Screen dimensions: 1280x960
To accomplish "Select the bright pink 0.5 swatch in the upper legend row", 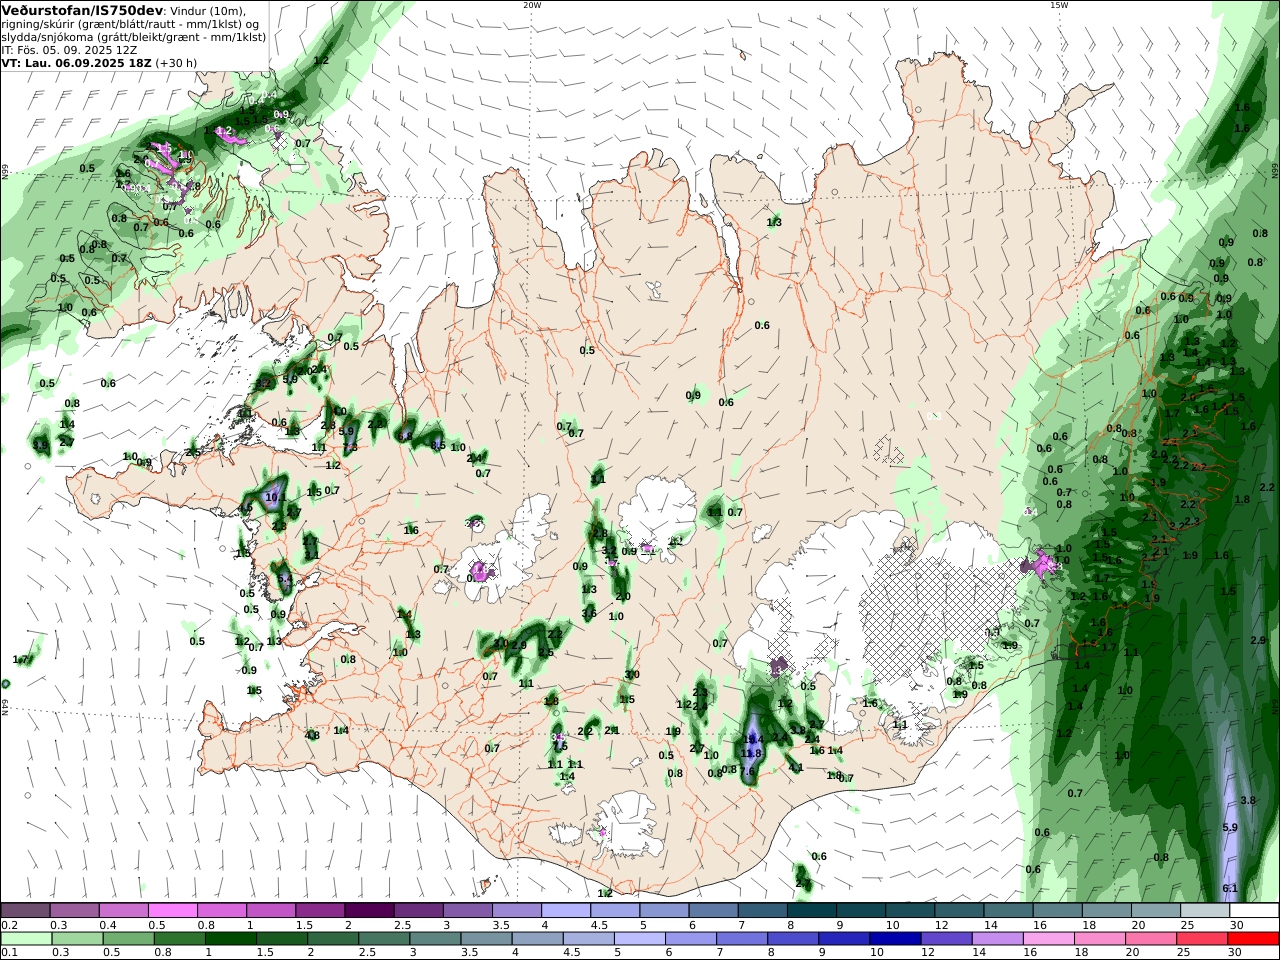I will tap(172, 910).
